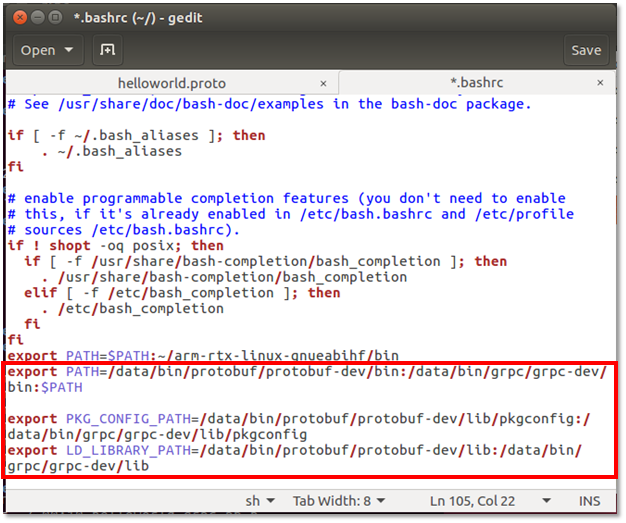Click the 'elif [ -f /etc/bash_completion ]; then' line

pyautogui.click(x=182, y=293)
